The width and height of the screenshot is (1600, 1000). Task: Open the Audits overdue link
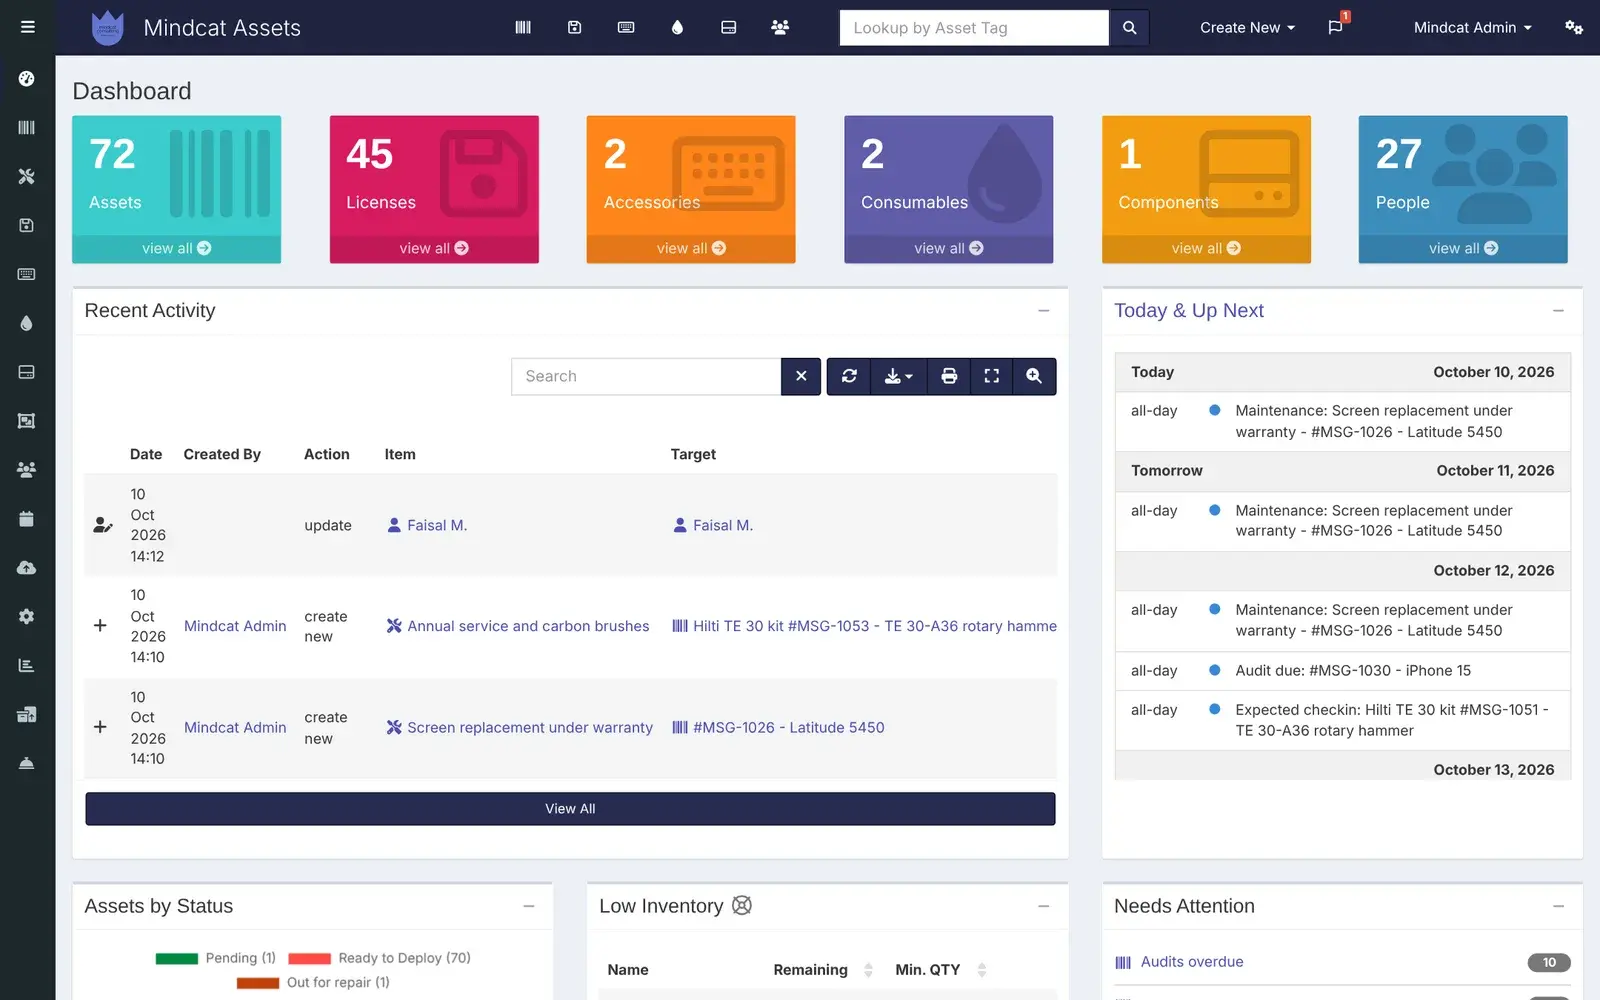pyautogui.click(x=1192, y=962)
